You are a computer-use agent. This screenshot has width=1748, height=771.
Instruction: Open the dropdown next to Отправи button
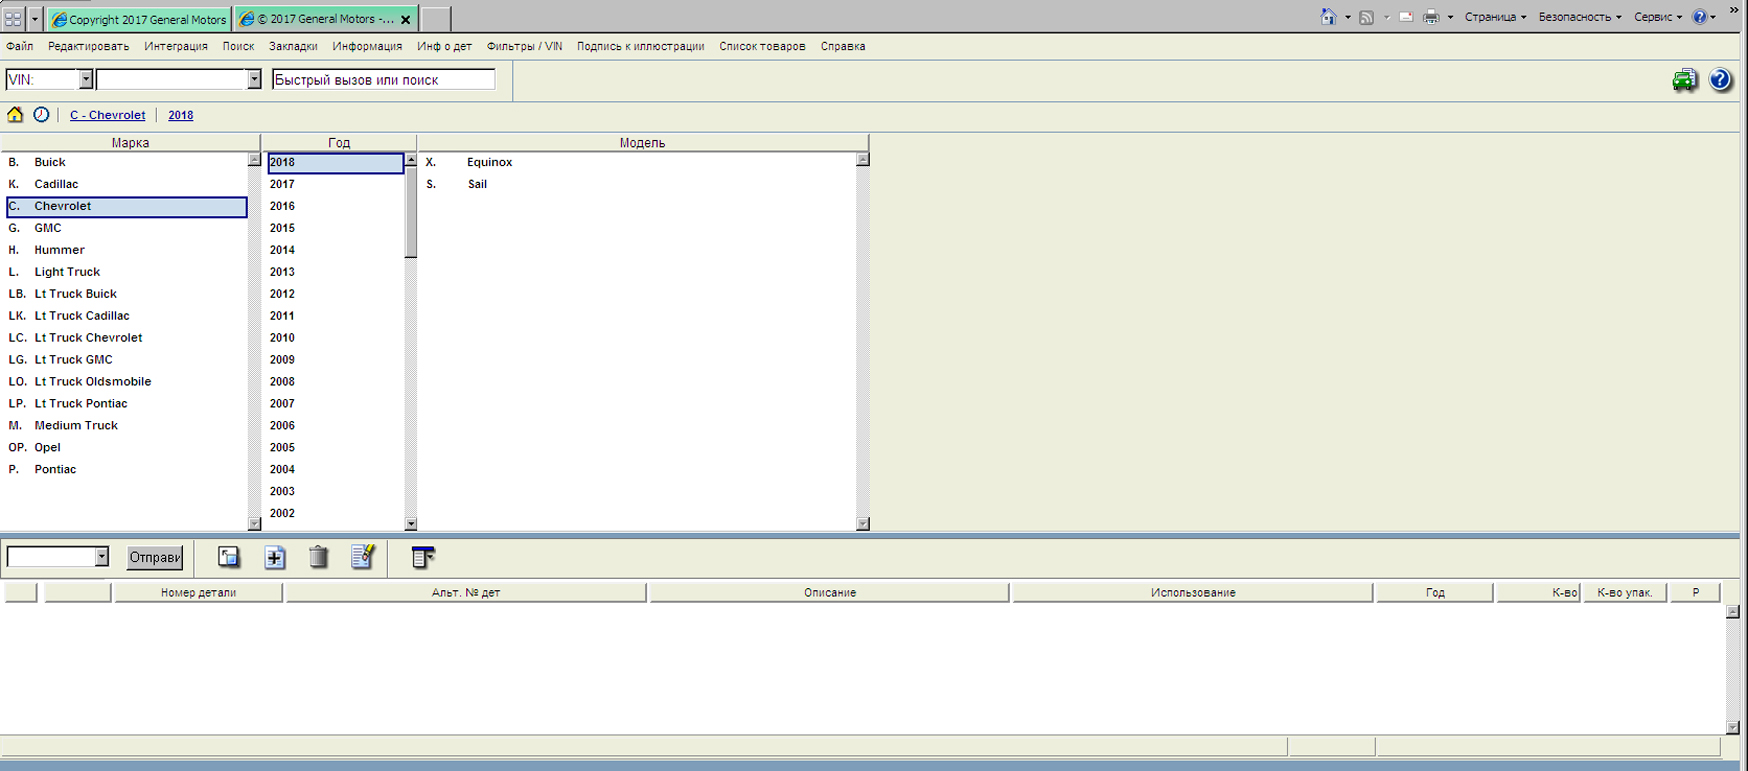(101, 557)
